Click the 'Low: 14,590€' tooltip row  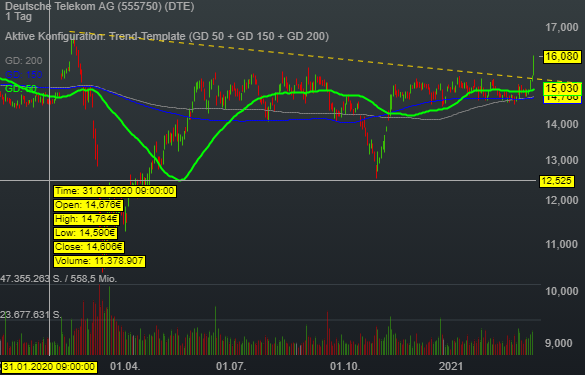coord(85,233)
